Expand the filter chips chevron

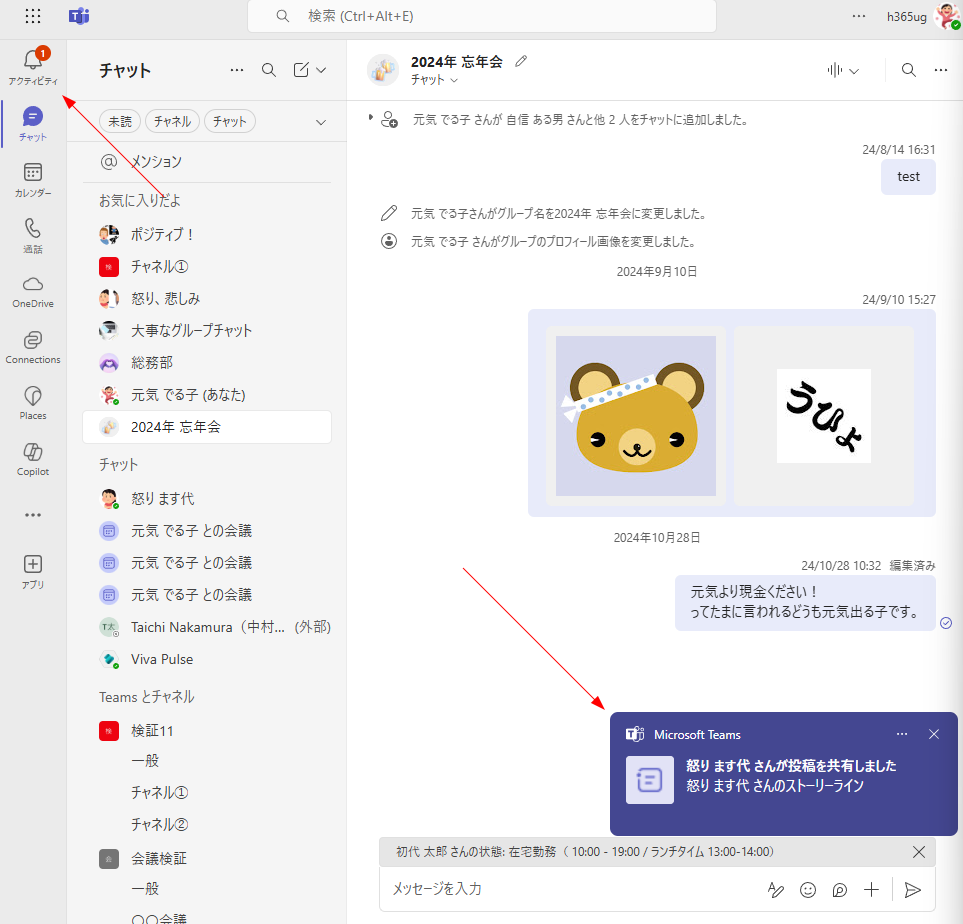tap(321, 122)
